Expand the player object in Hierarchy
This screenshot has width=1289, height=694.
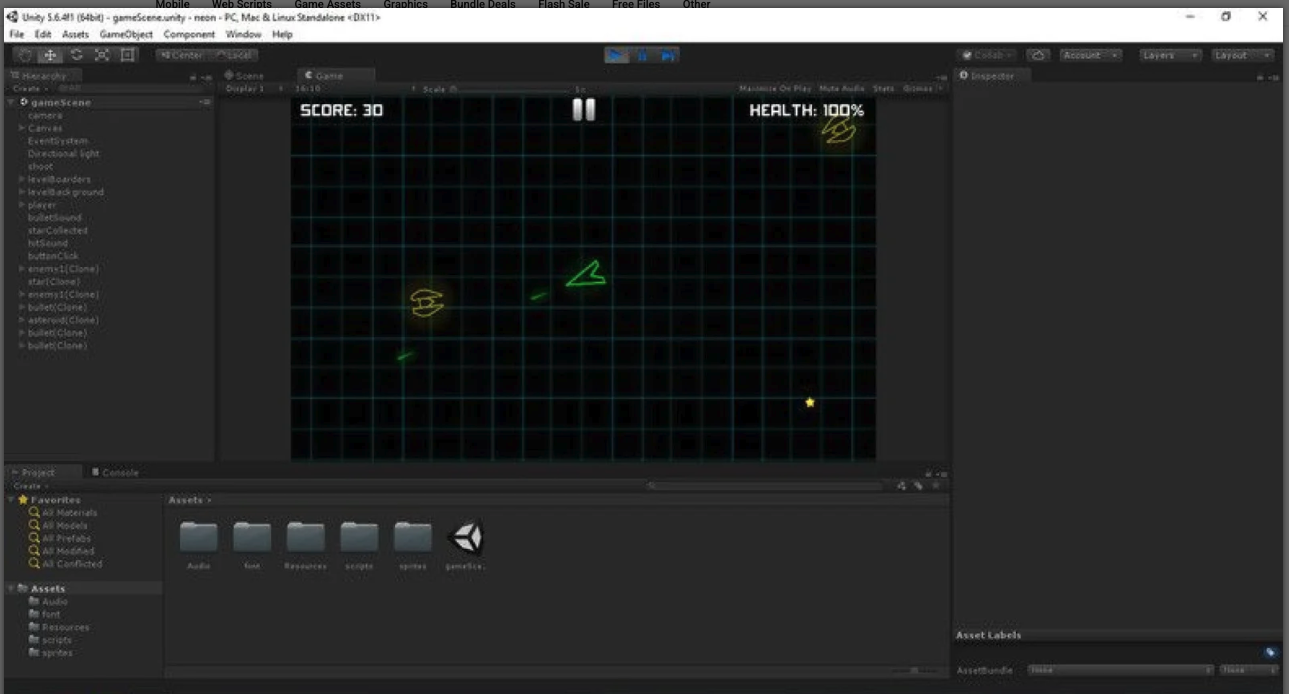22,205
